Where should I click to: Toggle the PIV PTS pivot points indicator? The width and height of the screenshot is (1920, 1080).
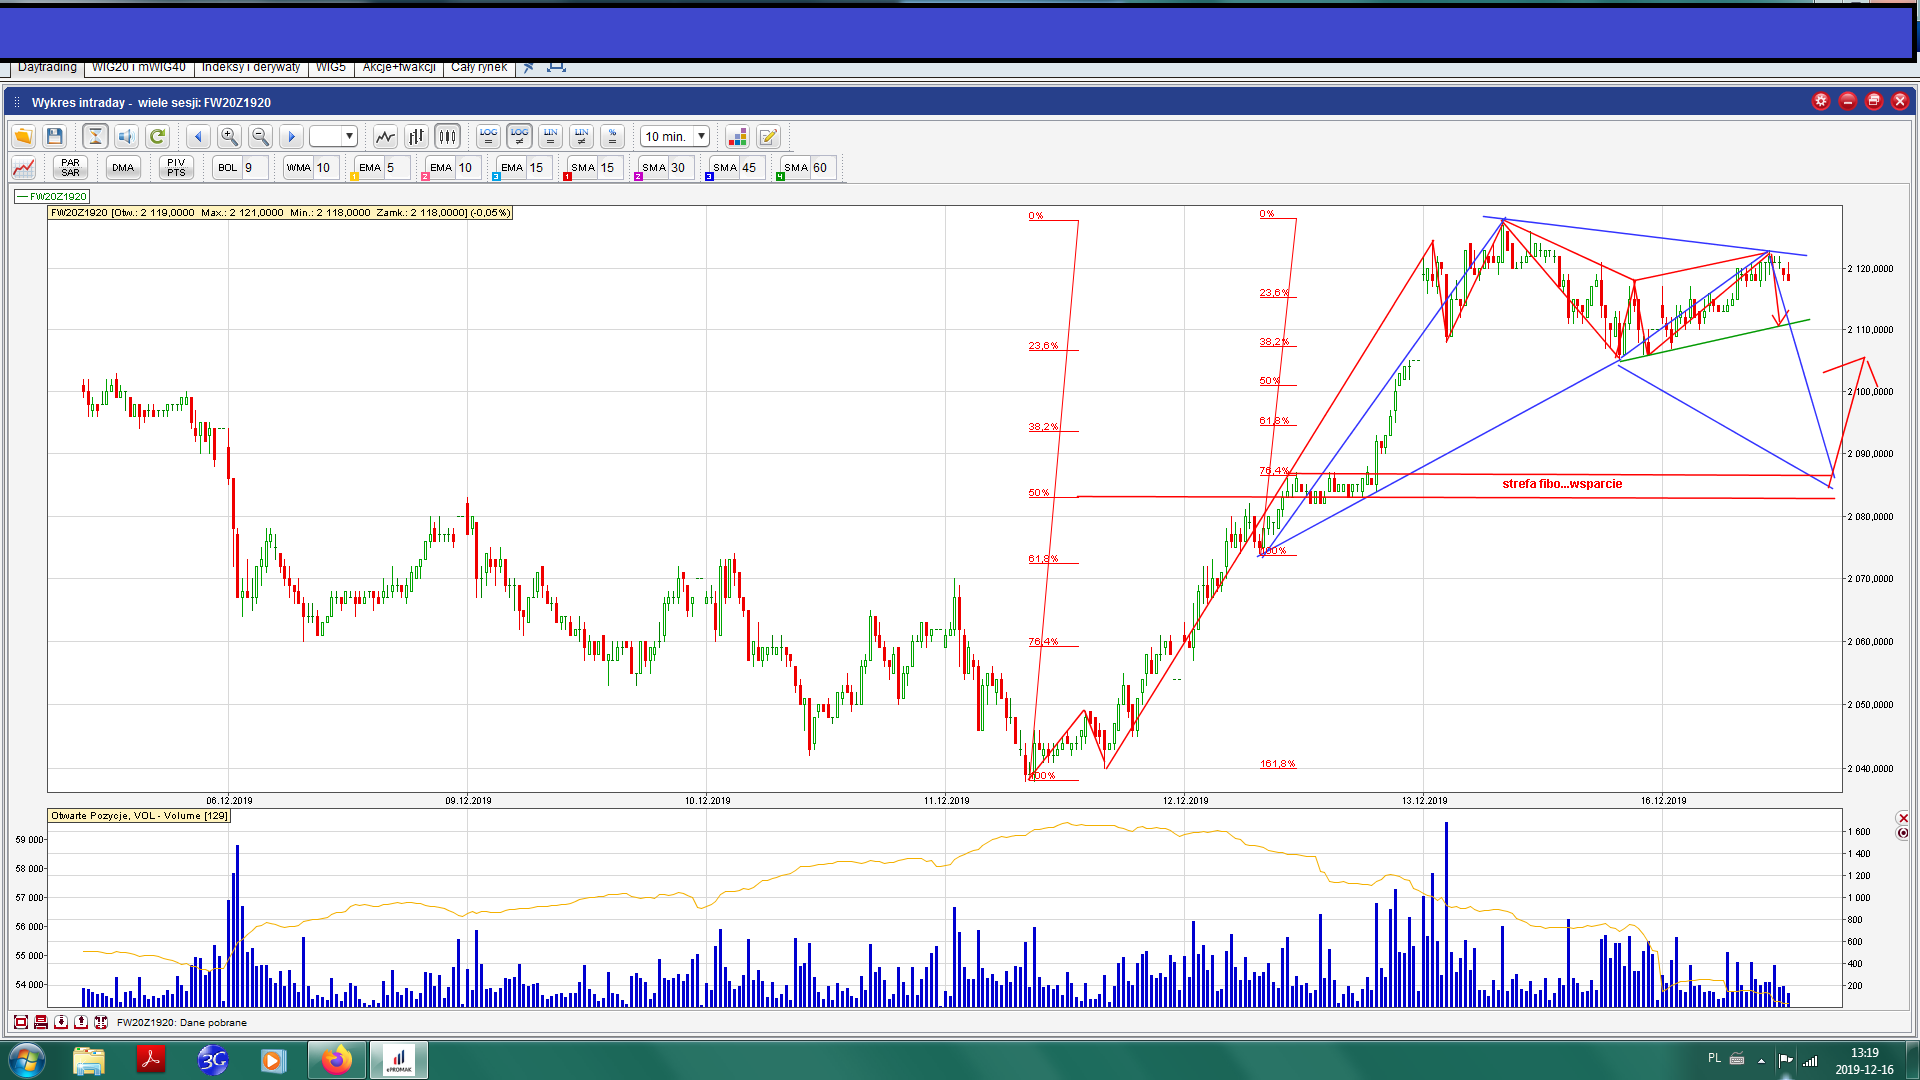point(176,168)
